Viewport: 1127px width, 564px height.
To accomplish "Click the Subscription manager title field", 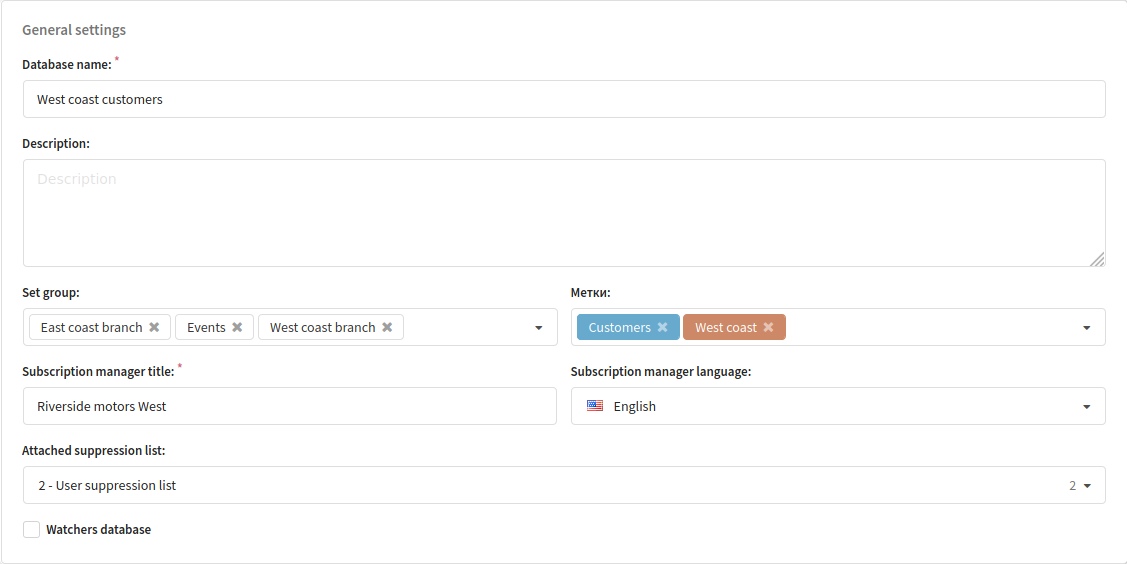I will point(290,406).
